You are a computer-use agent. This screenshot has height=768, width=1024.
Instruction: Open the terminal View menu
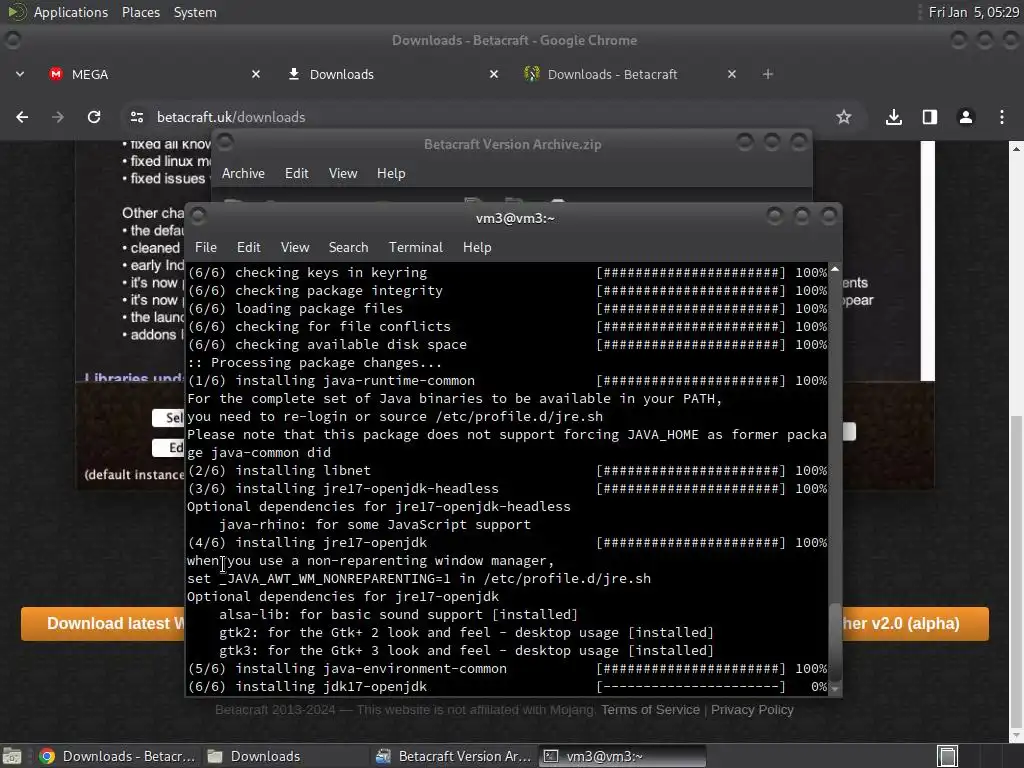click(295, 248)
